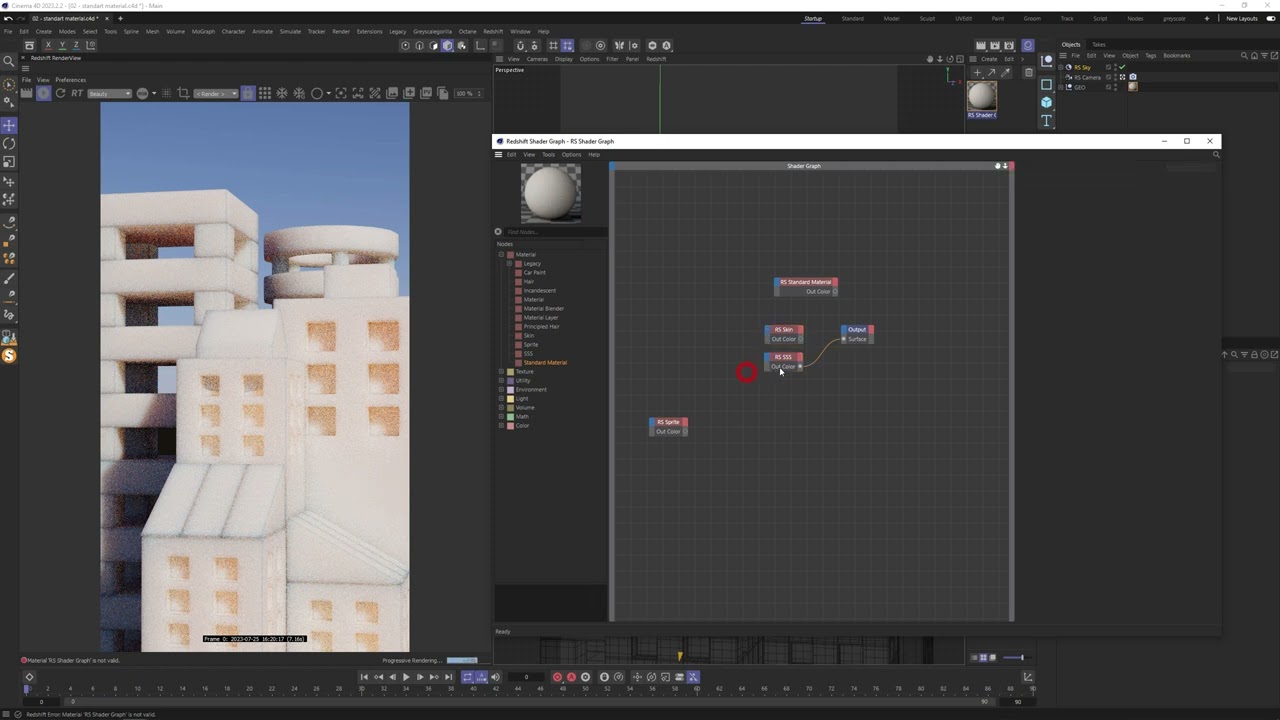The height and width of the screenshot is (720, 1280).
Task: Click the Text tool T icon
Action: coord(1046,121)
